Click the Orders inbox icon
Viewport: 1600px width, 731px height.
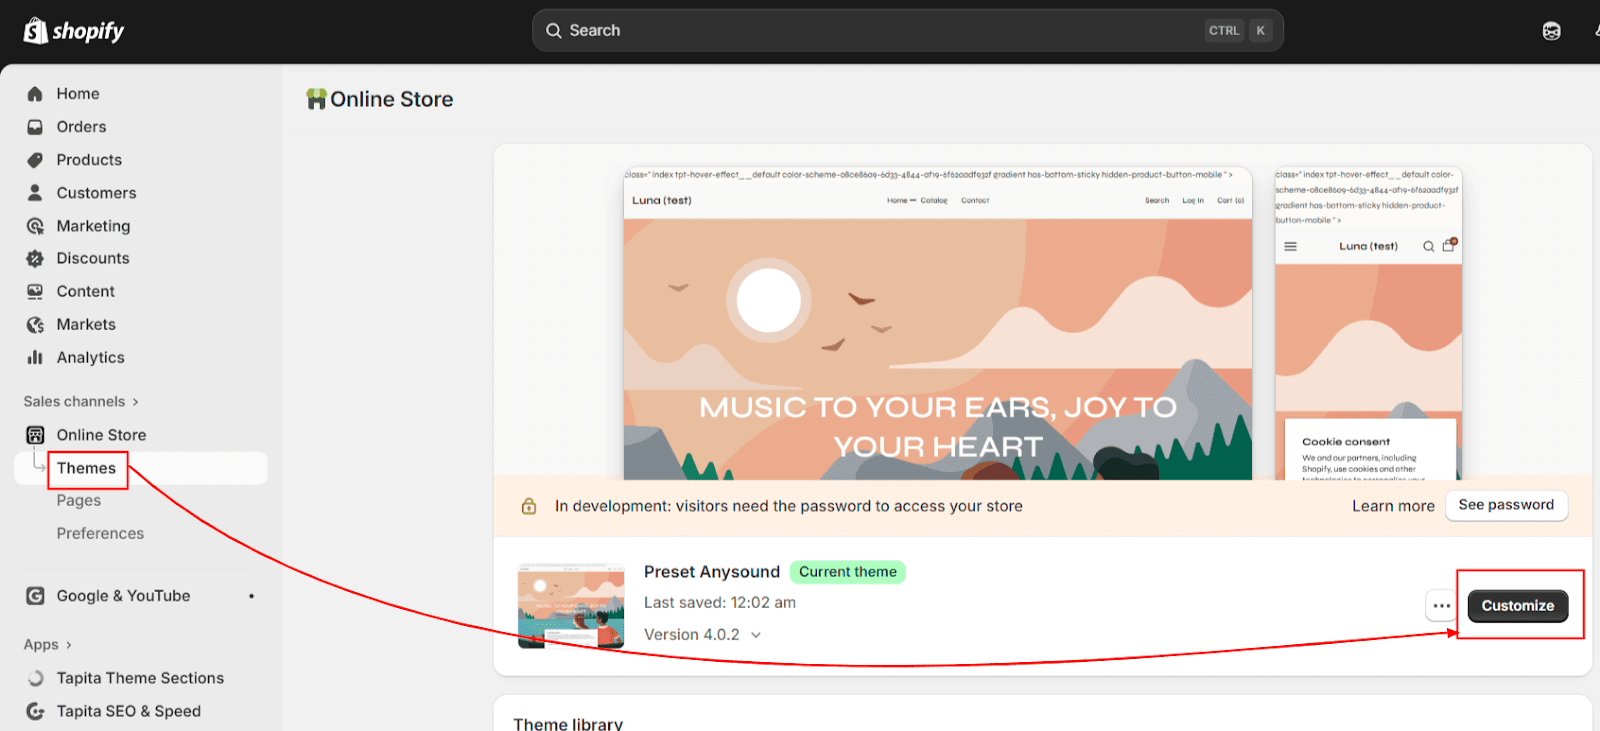point(35,127)
